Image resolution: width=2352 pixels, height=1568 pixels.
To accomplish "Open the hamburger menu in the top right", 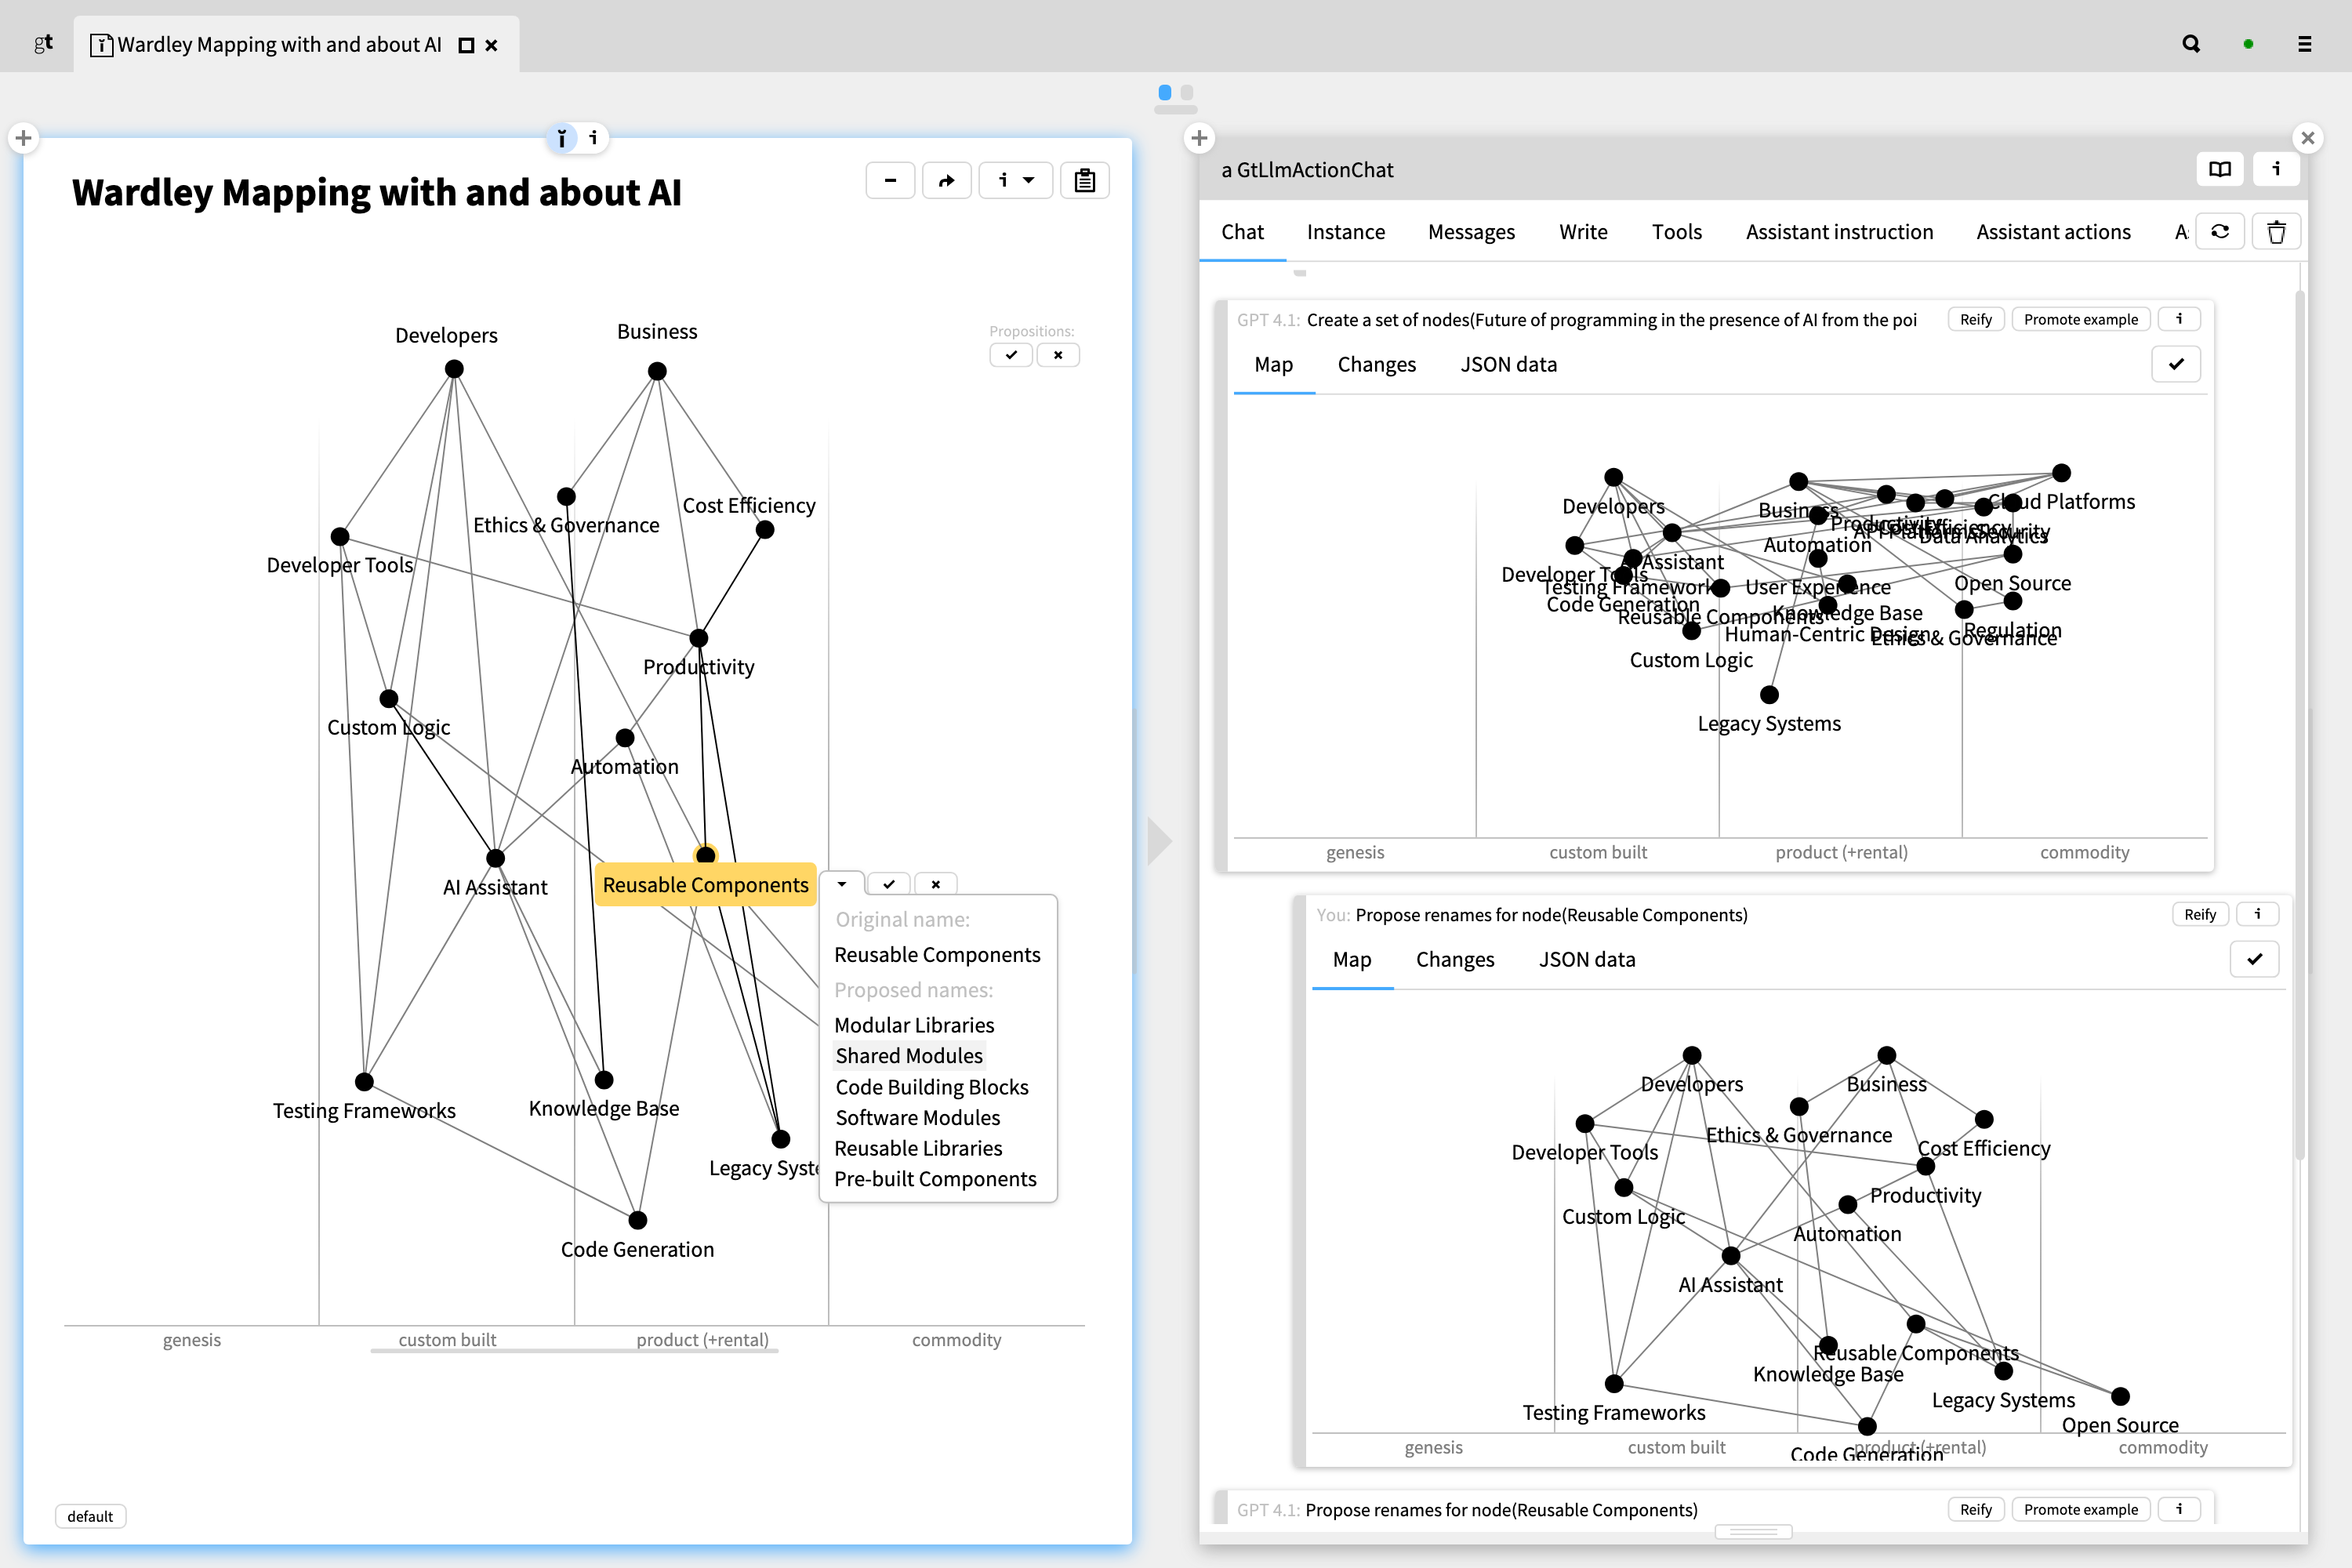I will (2304, 44).
